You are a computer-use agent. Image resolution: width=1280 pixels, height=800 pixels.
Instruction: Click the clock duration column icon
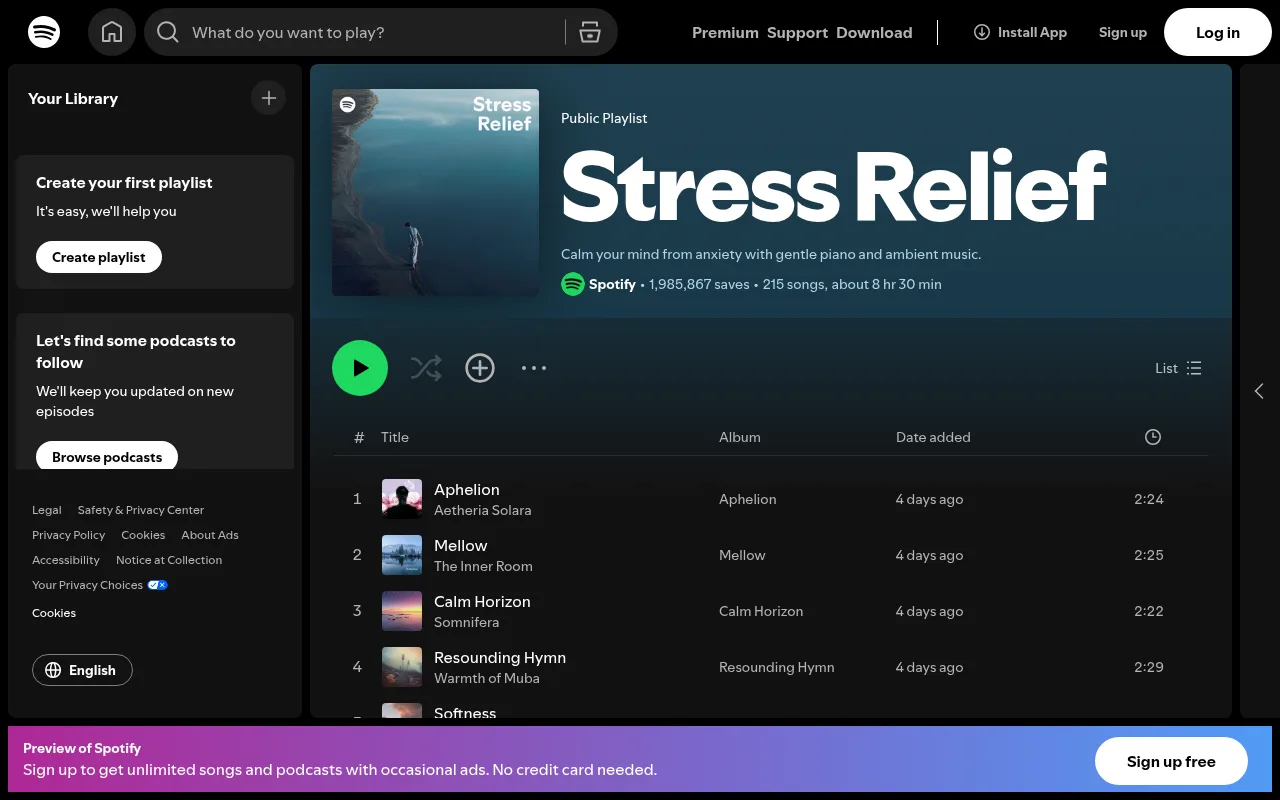coord(1153,437)
